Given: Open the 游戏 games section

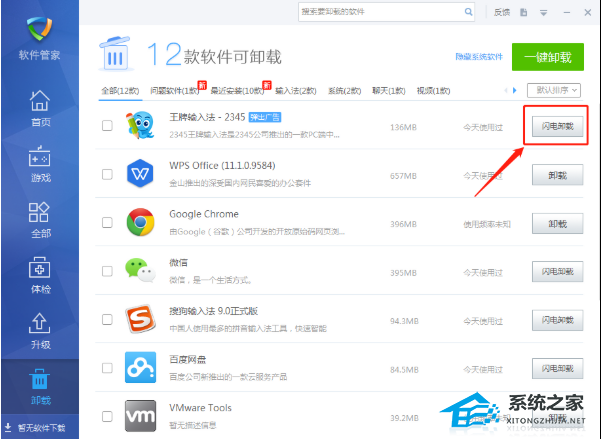Looking at the screenshot, I should 40,164.
